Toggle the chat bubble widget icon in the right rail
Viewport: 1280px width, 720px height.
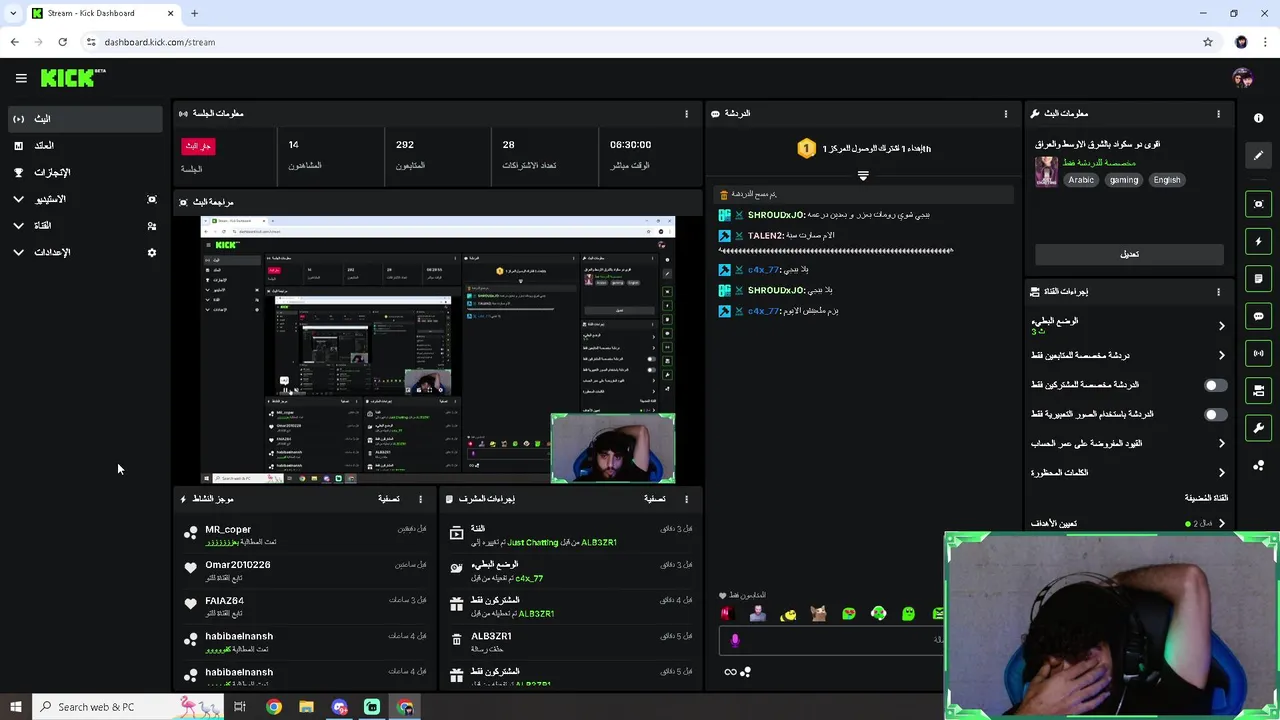(1258, 316)
